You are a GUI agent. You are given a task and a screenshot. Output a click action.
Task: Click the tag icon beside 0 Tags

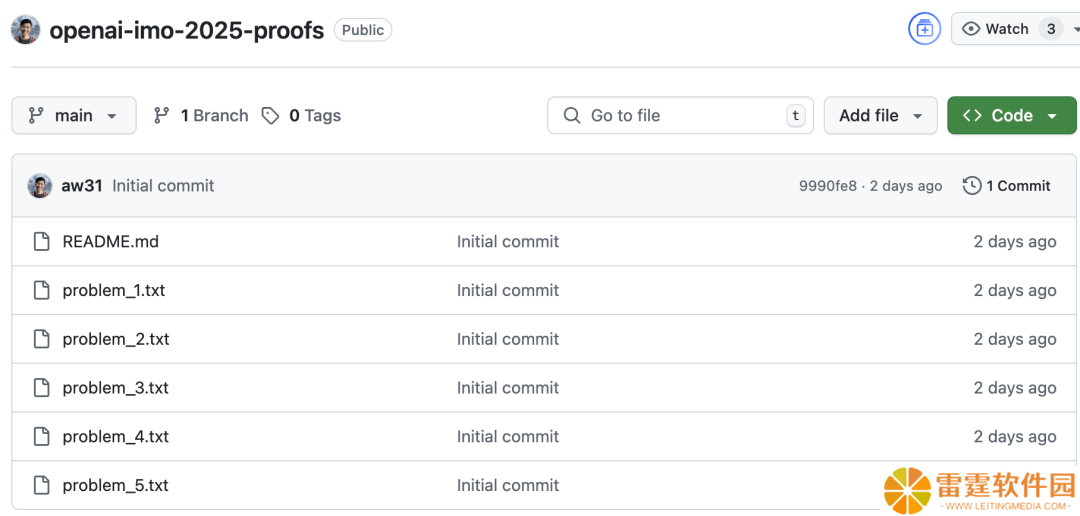(x=271, y=116)
